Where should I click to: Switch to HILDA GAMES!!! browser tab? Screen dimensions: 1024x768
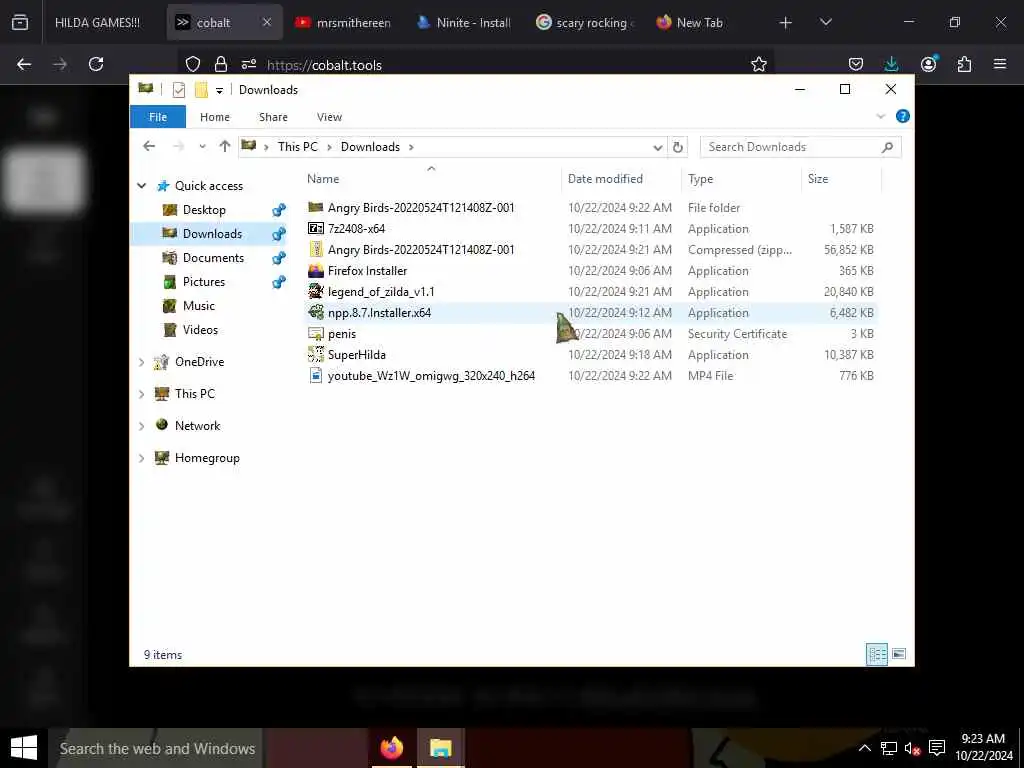point(97,22)
